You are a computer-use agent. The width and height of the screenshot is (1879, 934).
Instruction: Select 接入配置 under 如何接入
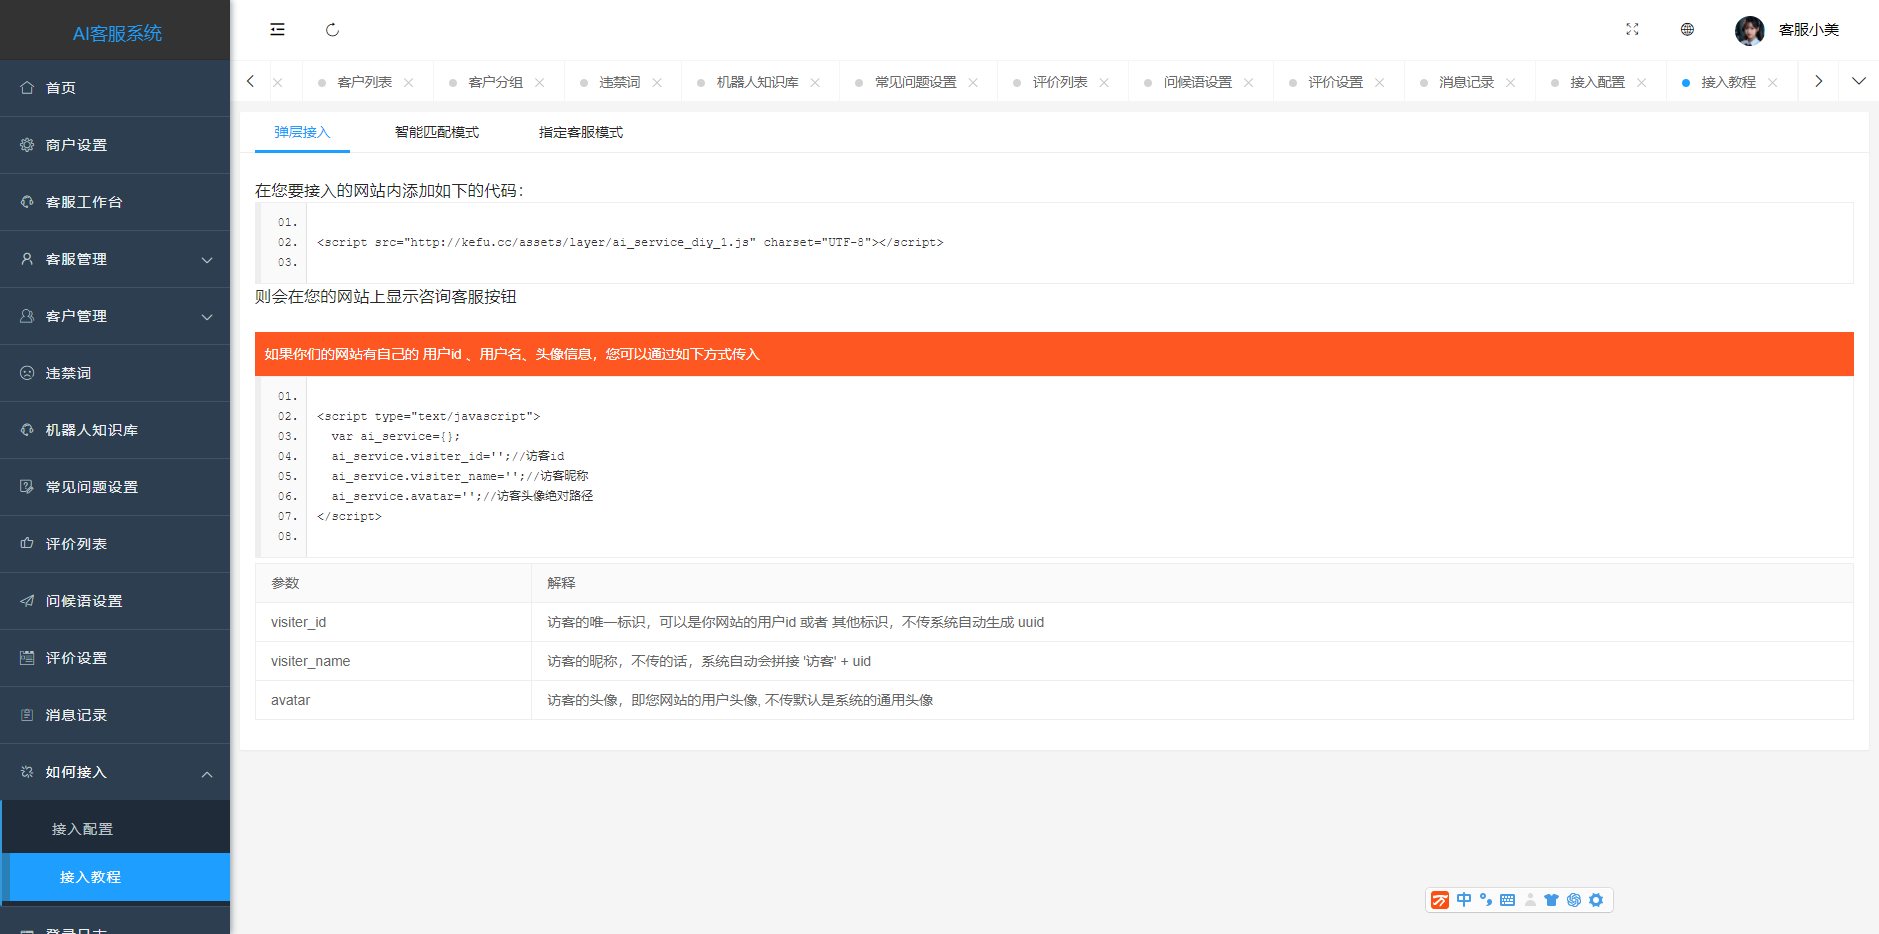pos(84,828)
